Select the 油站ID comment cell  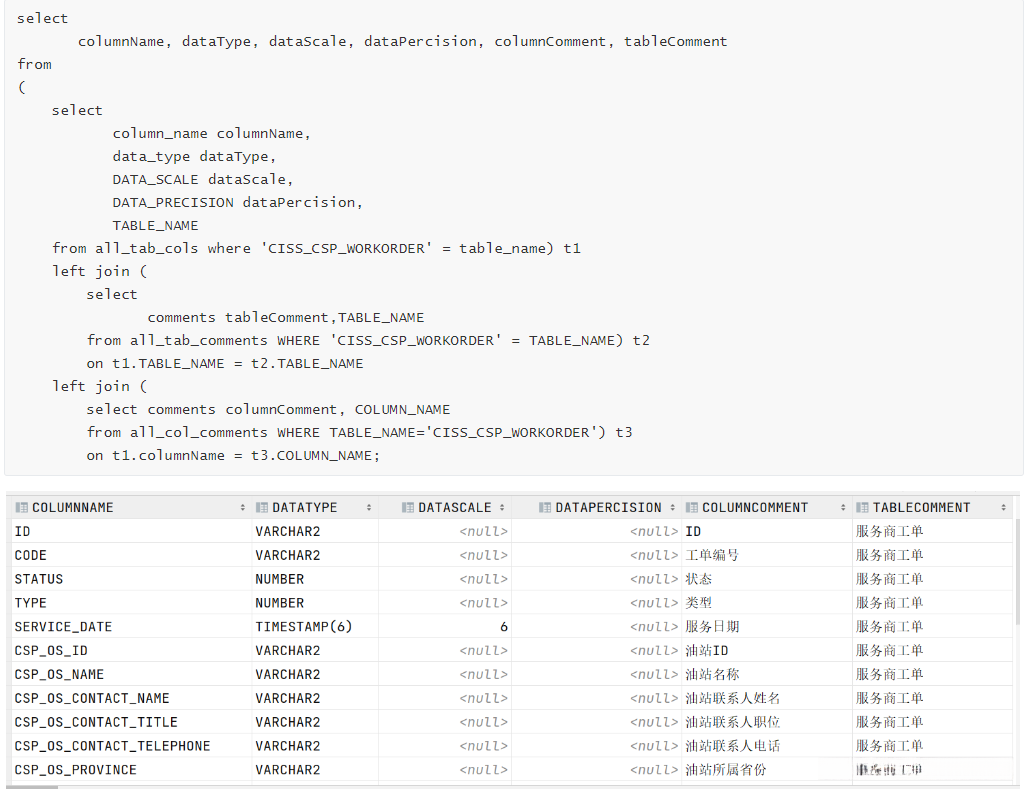tap(767, 651)
